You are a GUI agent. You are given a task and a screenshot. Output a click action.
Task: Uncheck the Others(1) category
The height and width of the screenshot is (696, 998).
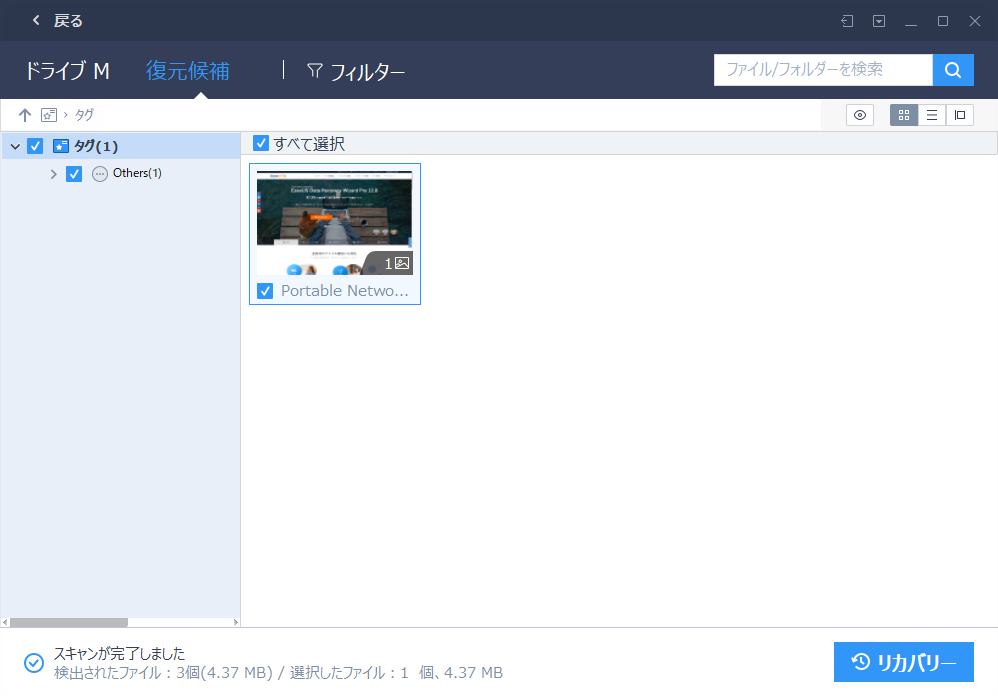pos(73,172)
